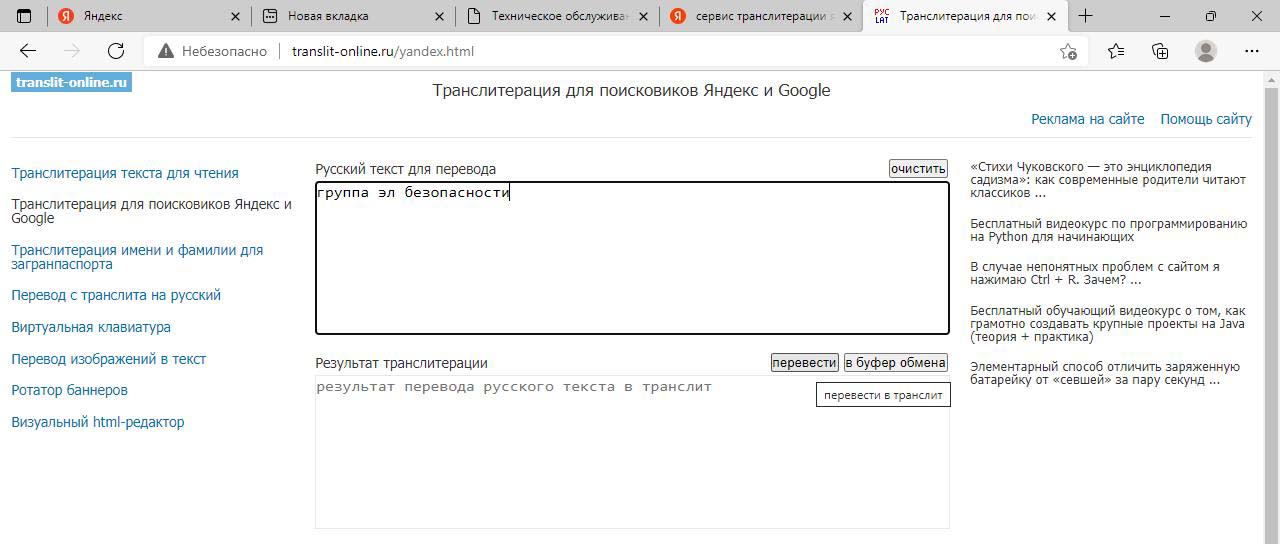Click the "Небезопасно" site security warning
This screenshot has height=544, width=1280.
coord(213,51)
